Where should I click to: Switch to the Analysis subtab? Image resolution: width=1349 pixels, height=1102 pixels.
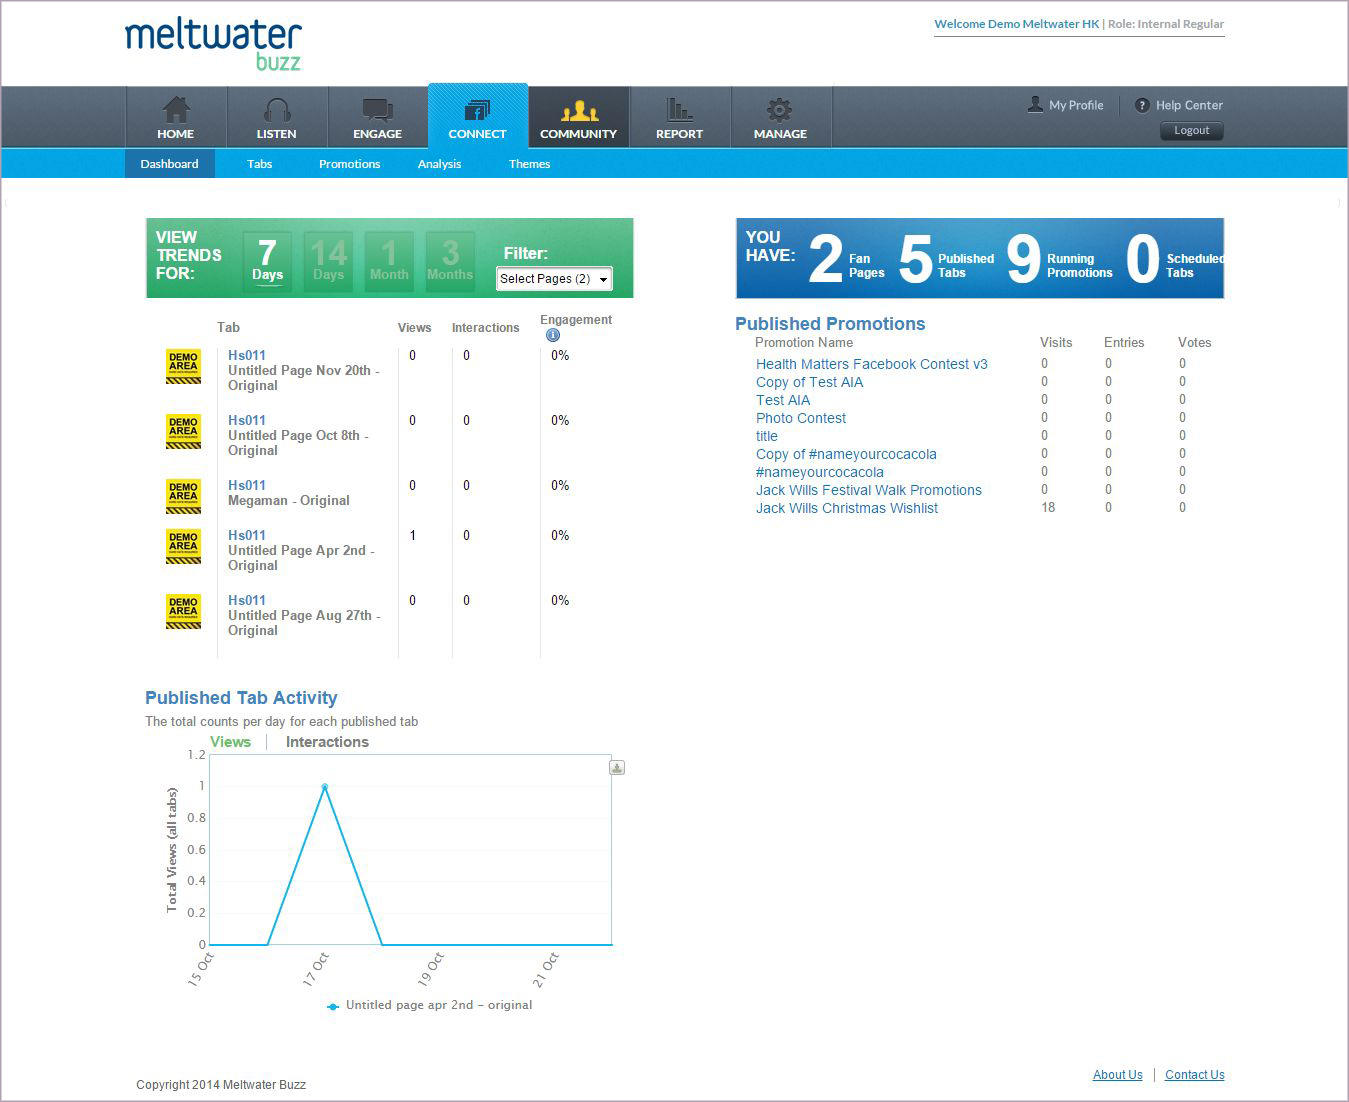(439, 164)
